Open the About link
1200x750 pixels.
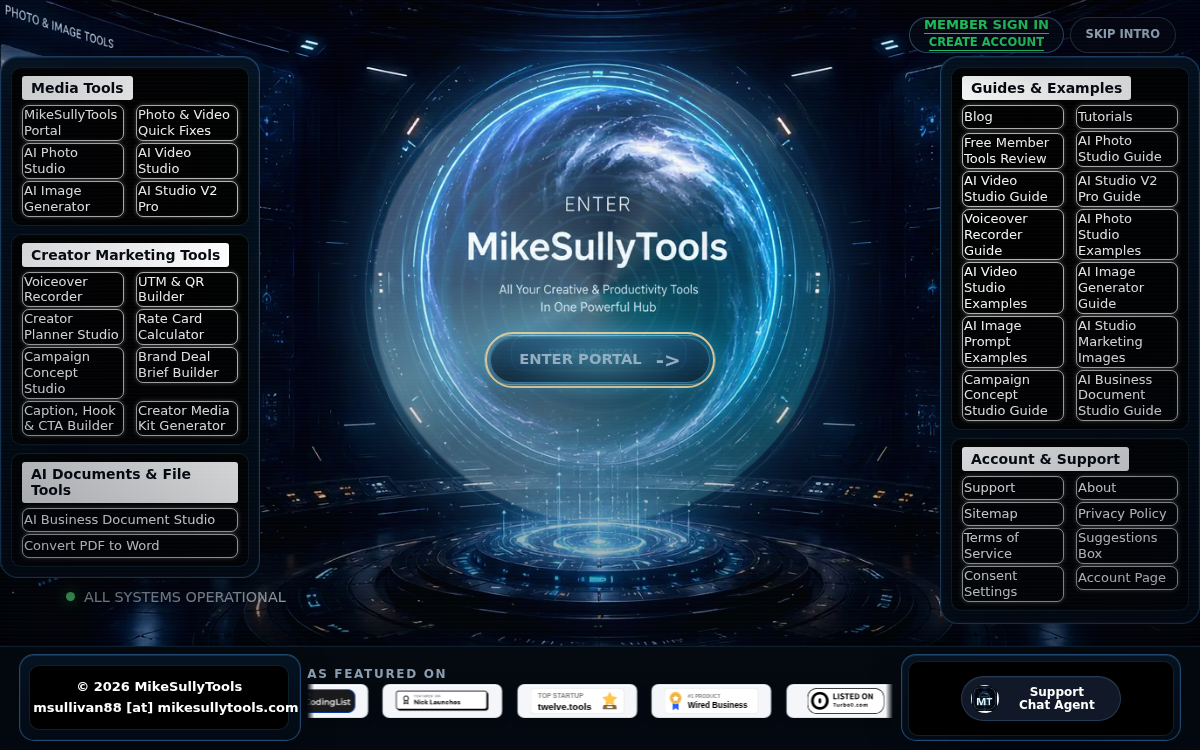(x=1127, y=488)
